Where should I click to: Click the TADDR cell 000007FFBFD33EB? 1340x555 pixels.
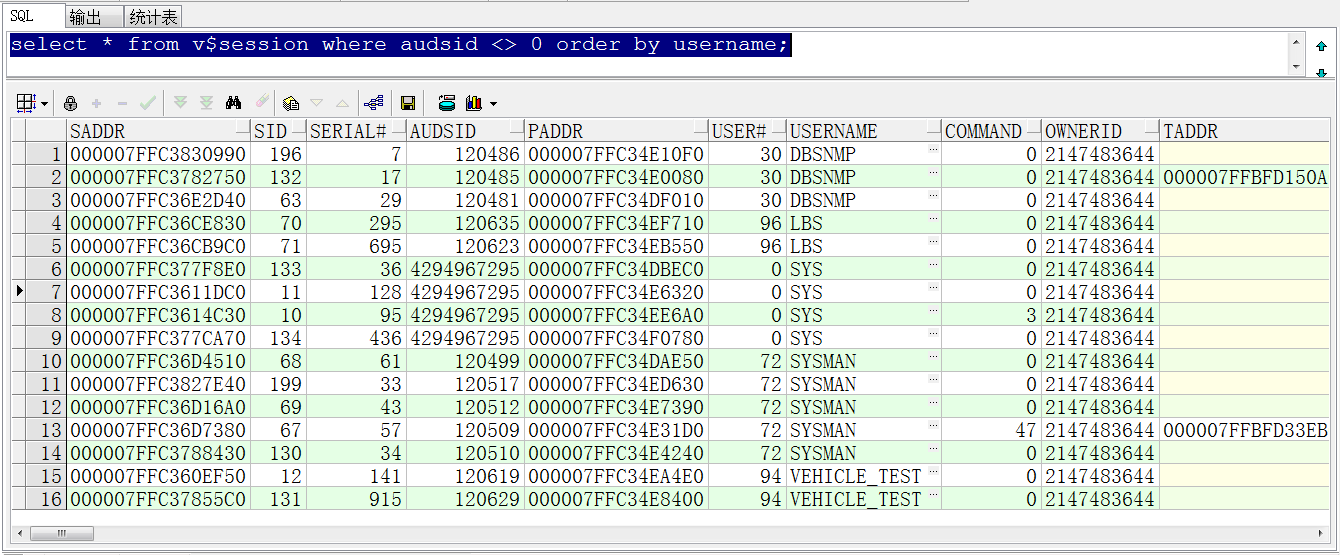[1245, 430]
